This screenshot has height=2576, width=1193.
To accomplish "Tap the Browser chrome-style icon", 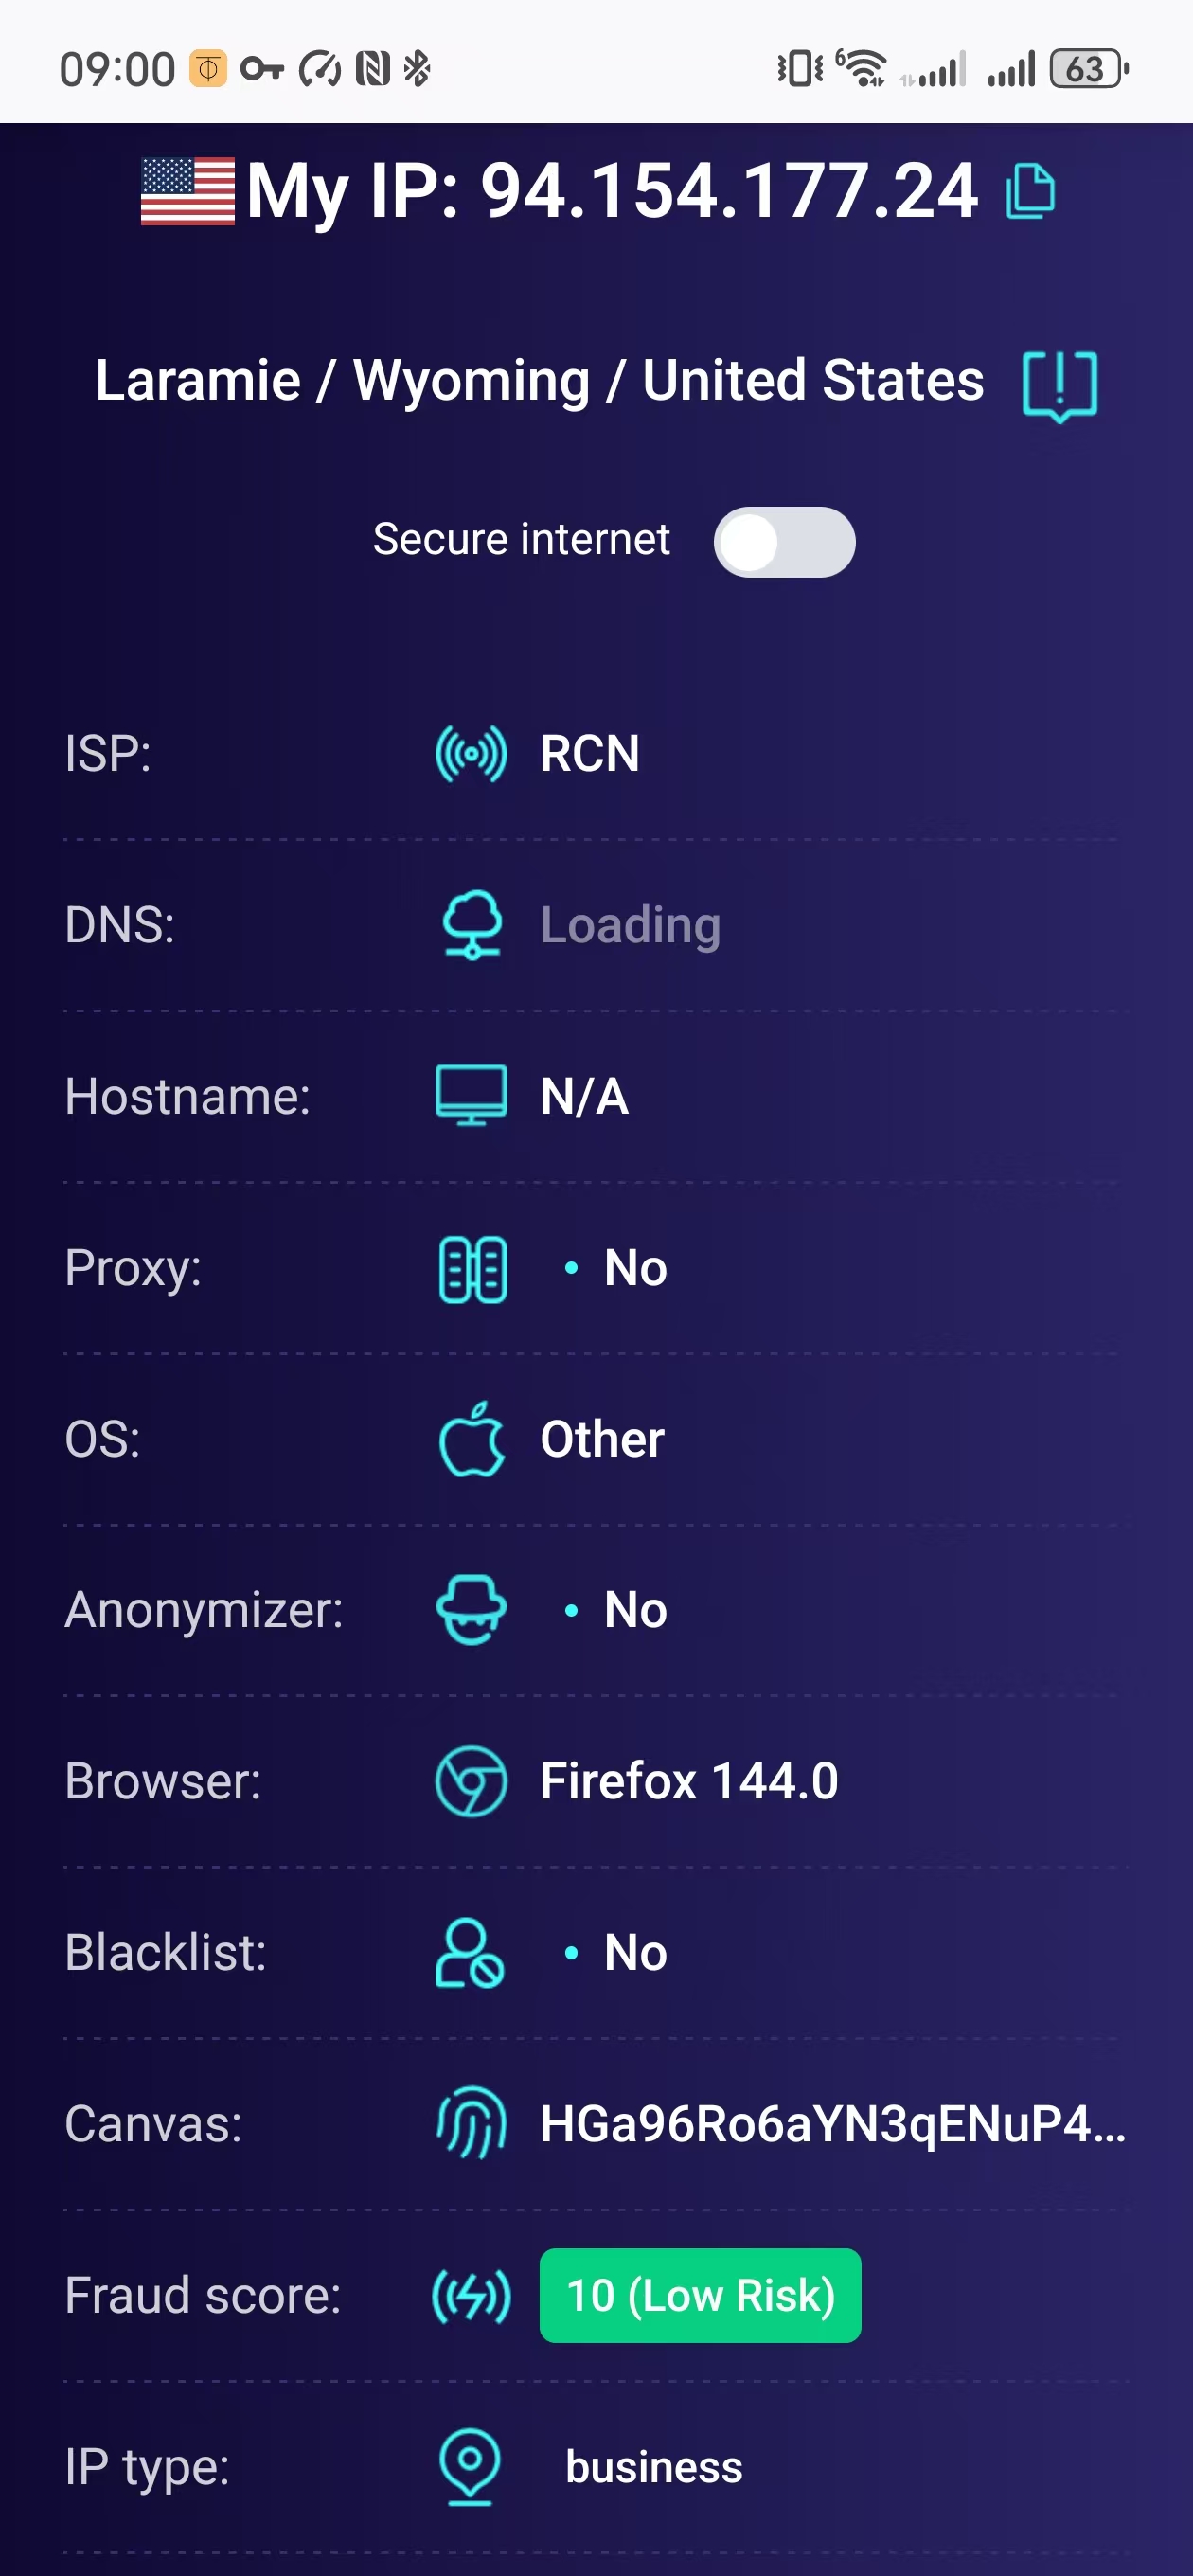I will (x=471, y=1781).
